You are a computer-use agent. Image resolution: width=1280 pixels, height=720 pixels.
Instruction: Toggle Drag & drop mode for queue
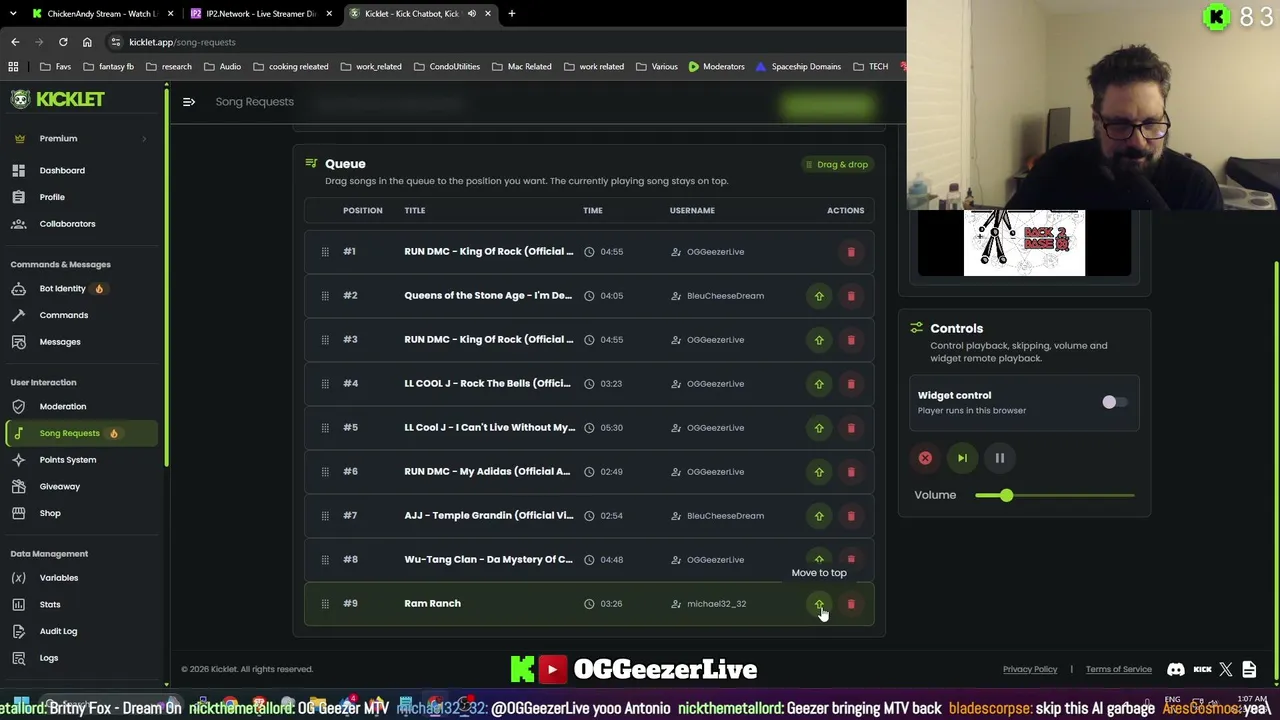pos(837,164)
